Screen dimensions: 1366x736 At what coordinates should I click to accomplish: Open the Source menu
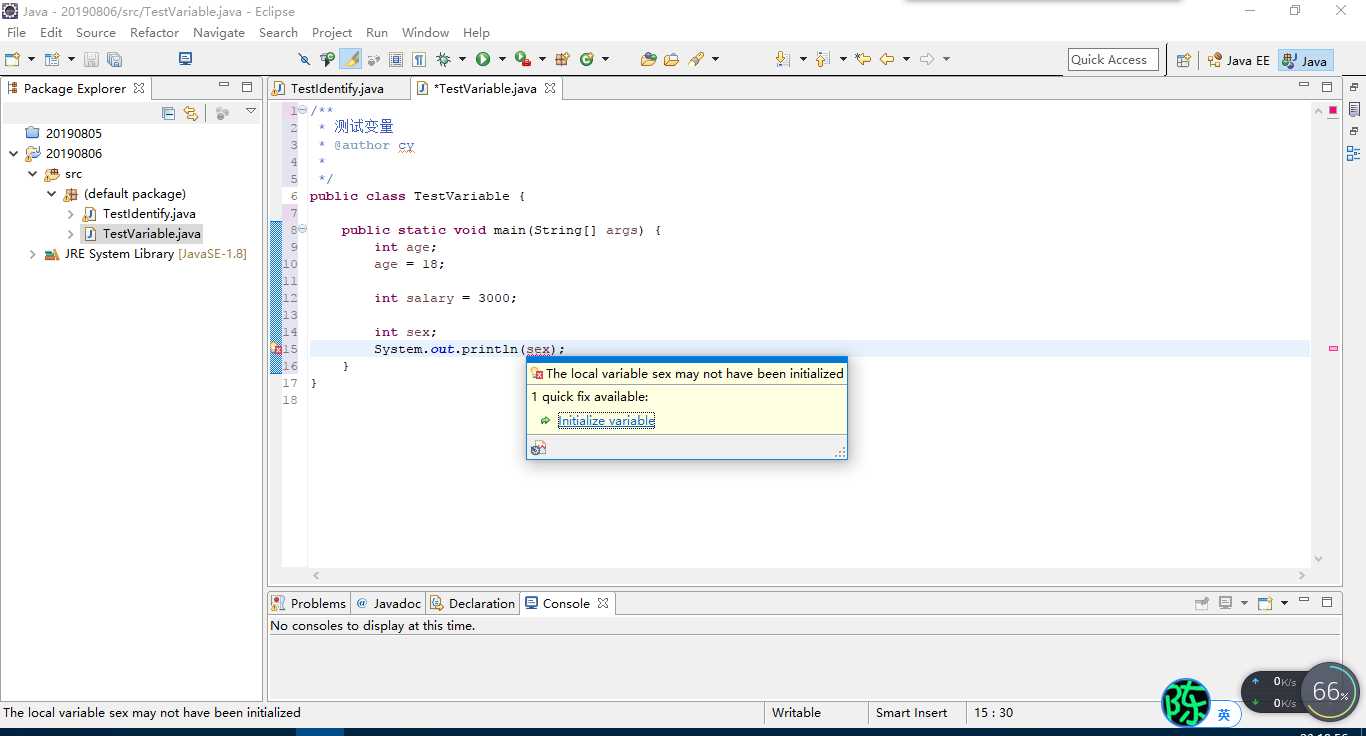[96, 33]
